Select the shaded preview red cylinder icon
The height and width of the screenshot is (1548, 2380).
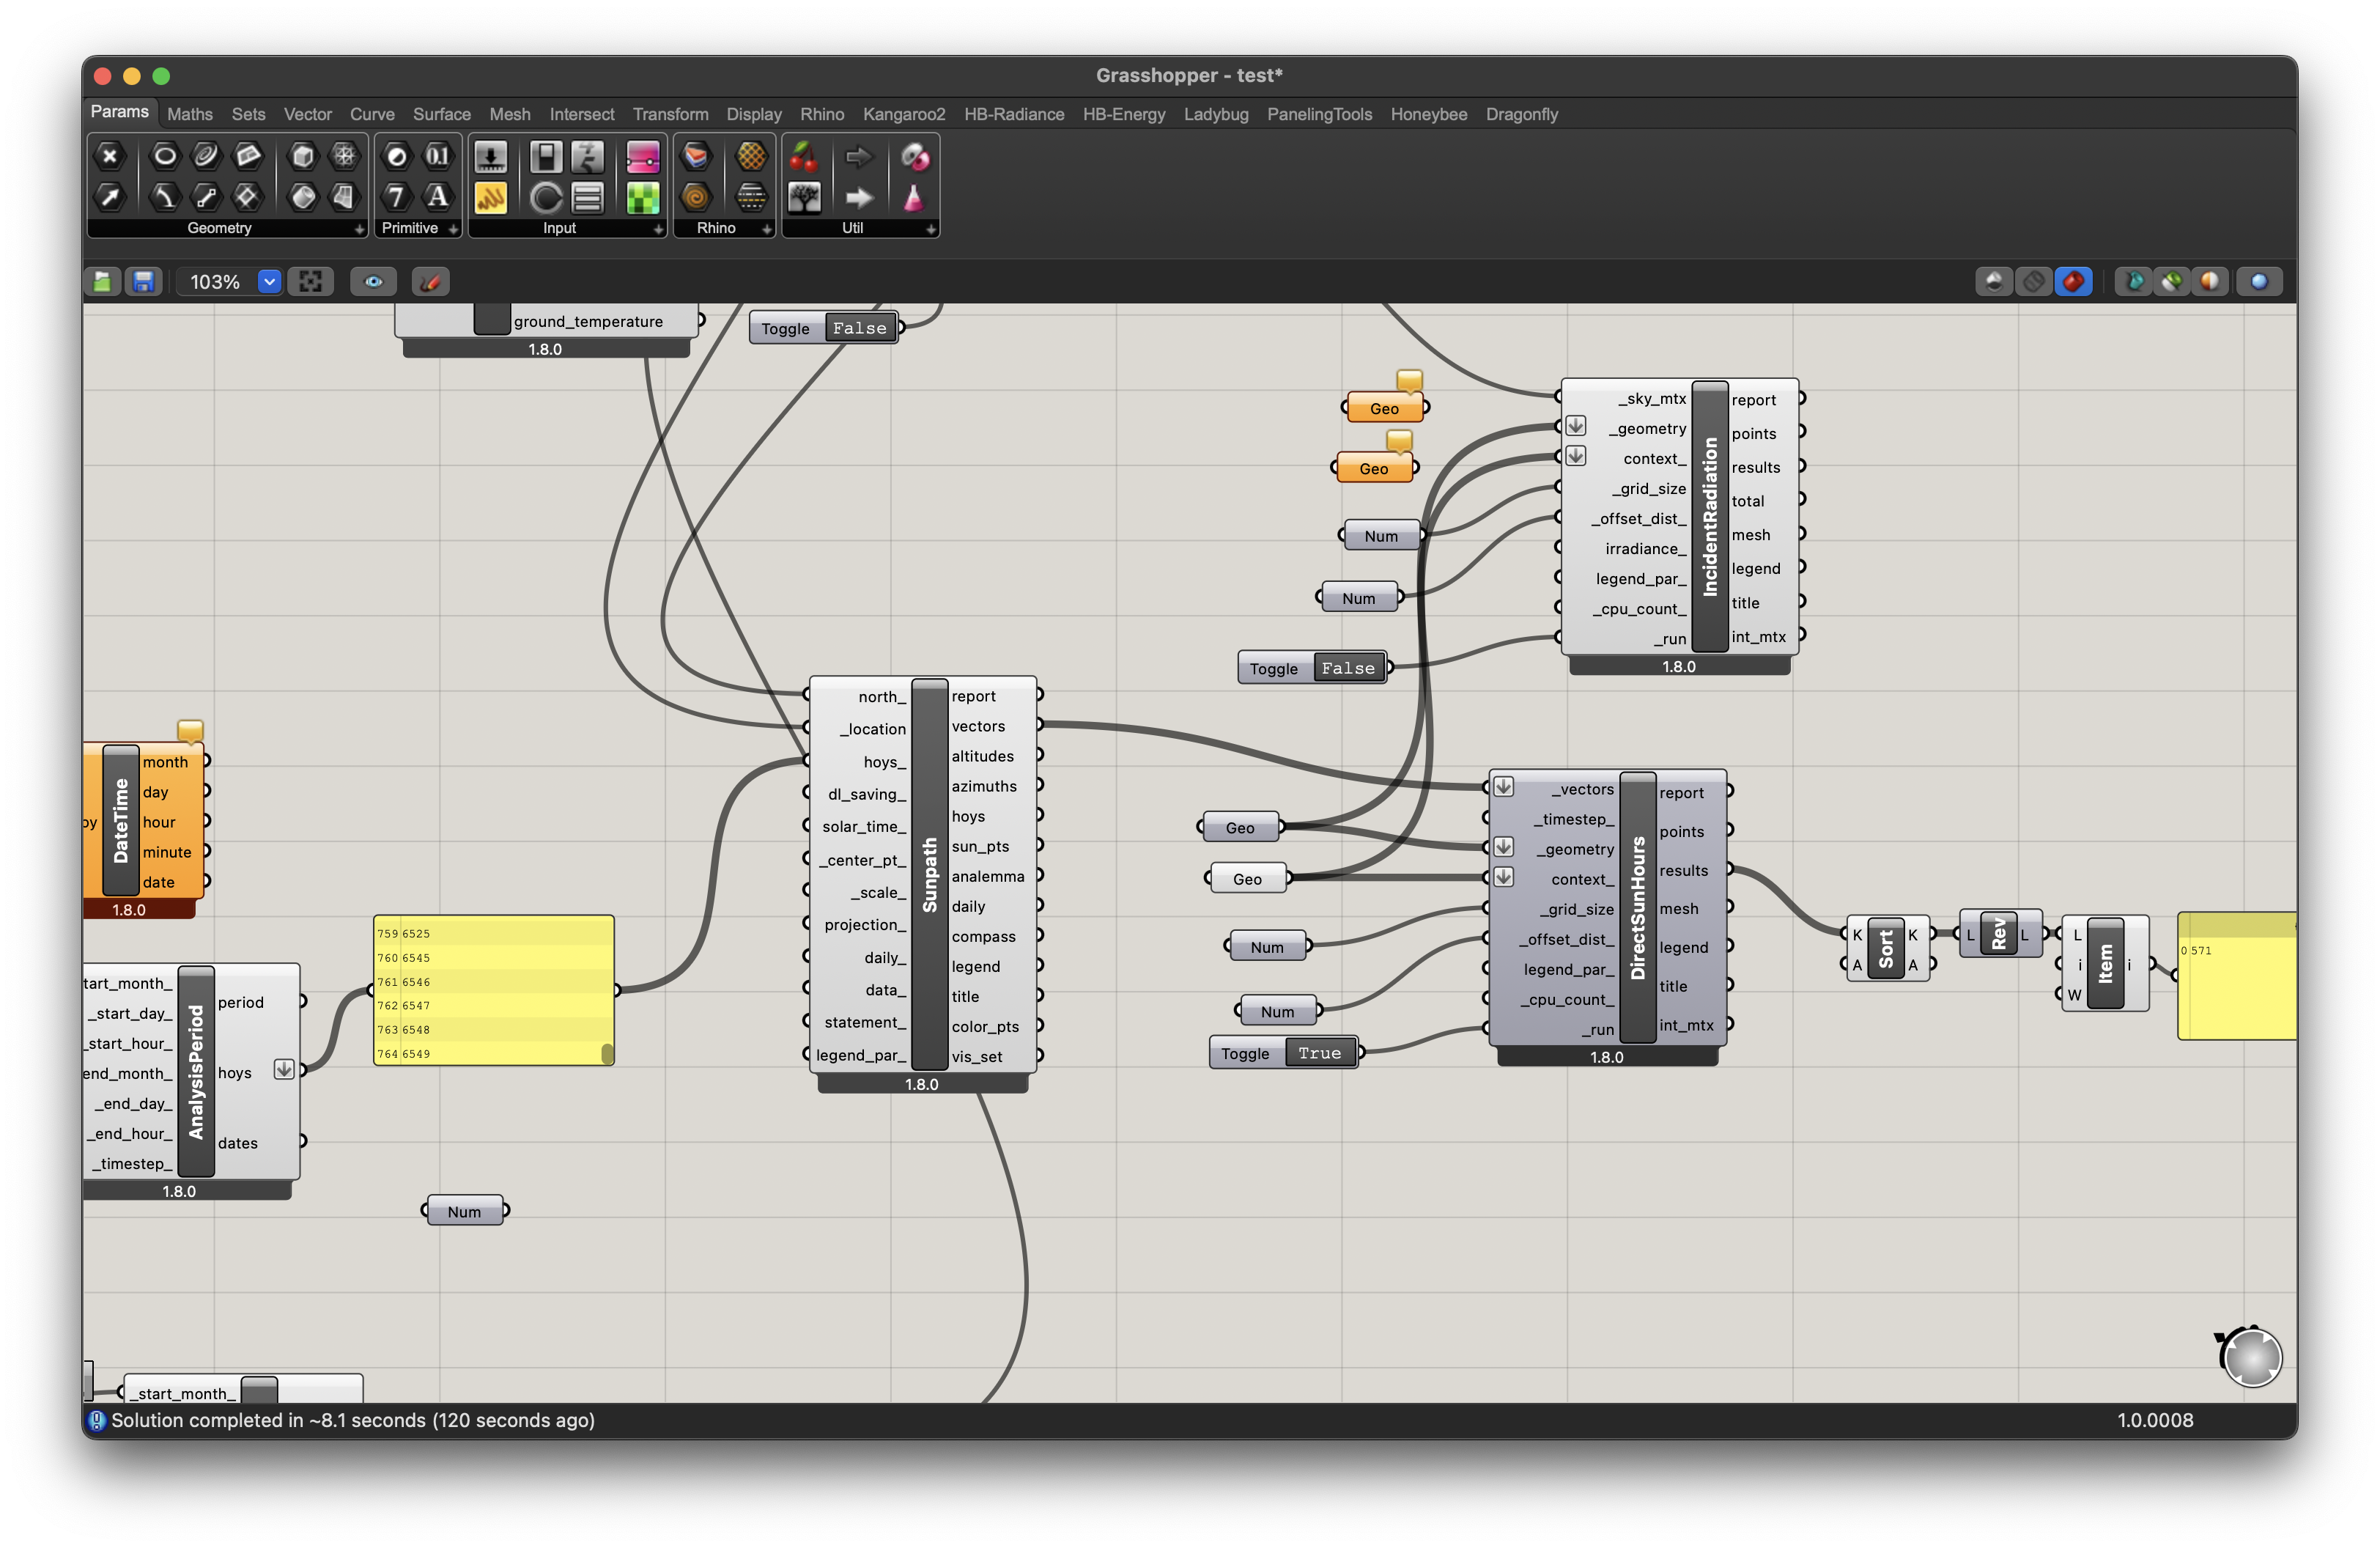pos(2073,282)
